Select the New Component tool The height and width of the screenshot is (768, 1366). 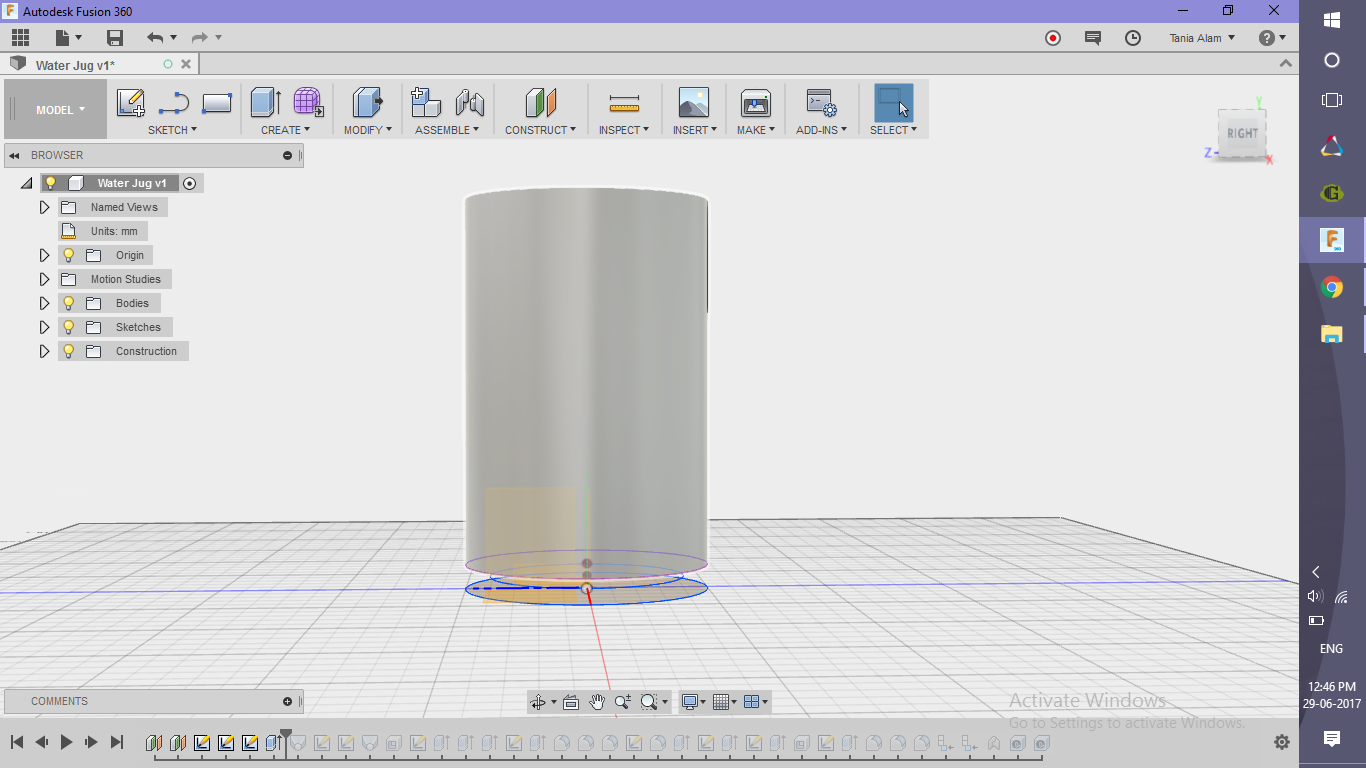click(x=426, y=103)
